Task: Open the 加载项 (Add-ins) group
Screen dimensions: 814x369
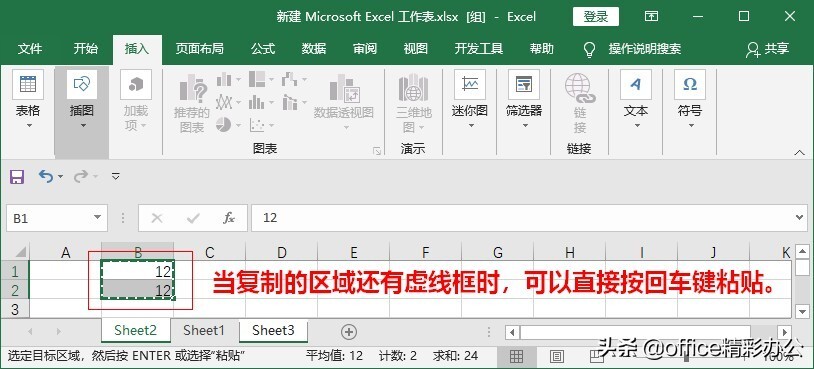Action: [136, 101]
